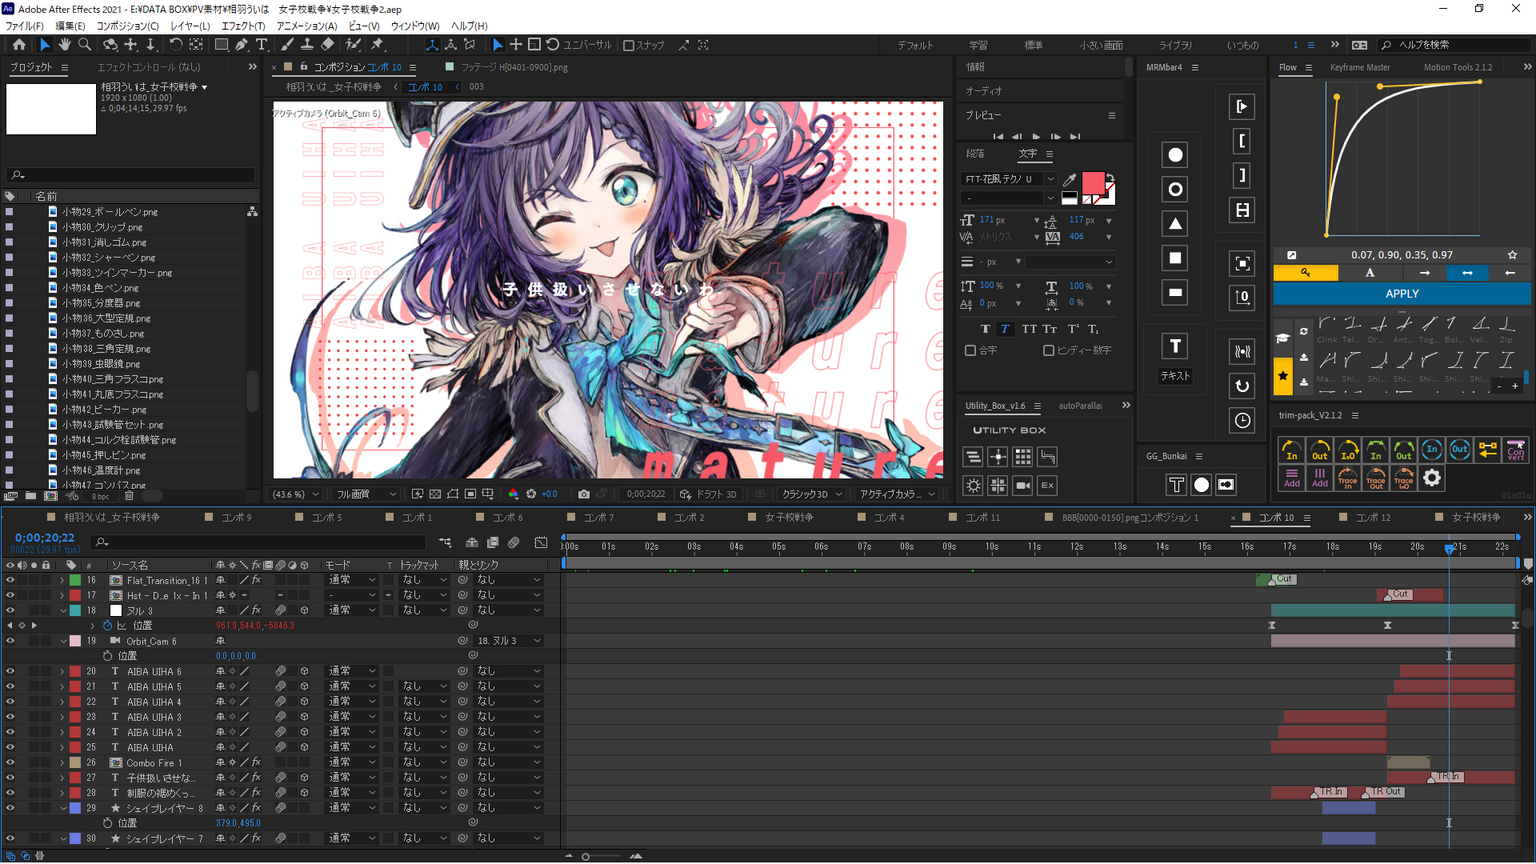Image resolution: width=1536 pixels, height=864 pixels.
Task: Click the red text fill color swatch
Action: coord(1092,183)
